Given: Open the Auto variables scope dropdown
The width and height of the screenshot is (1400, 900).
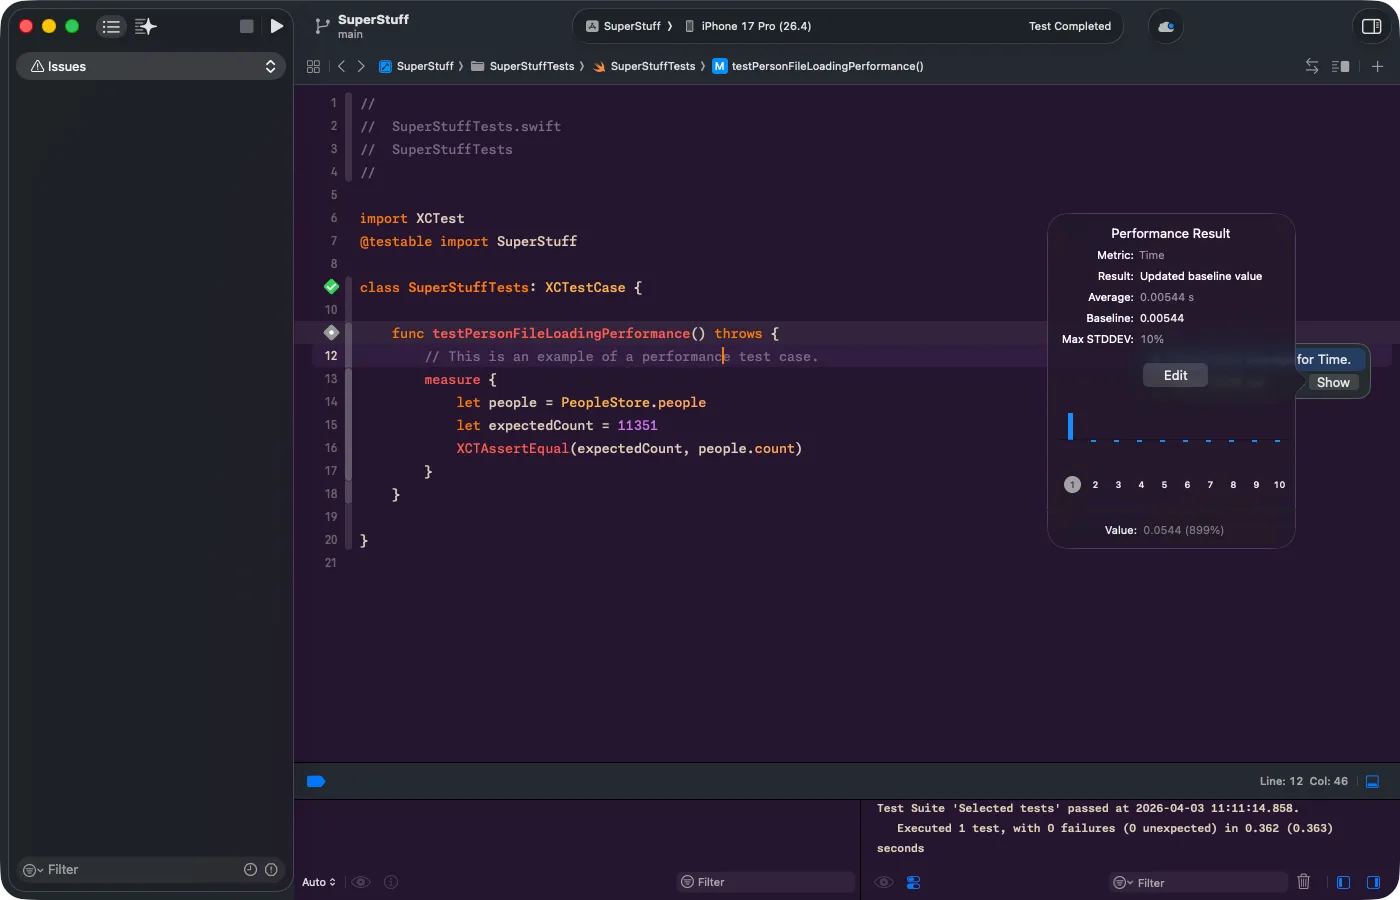Looking at the screenshot, I should [x=319, y=882].
